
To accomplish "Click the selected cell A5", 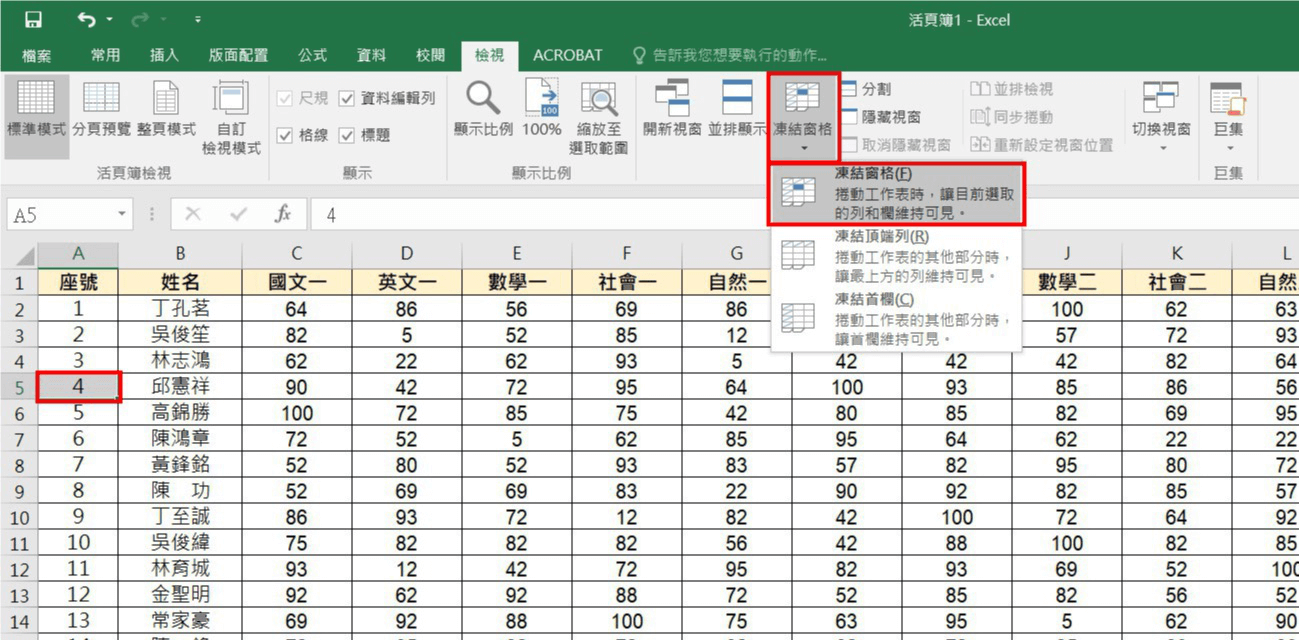I will pos(78,386).
